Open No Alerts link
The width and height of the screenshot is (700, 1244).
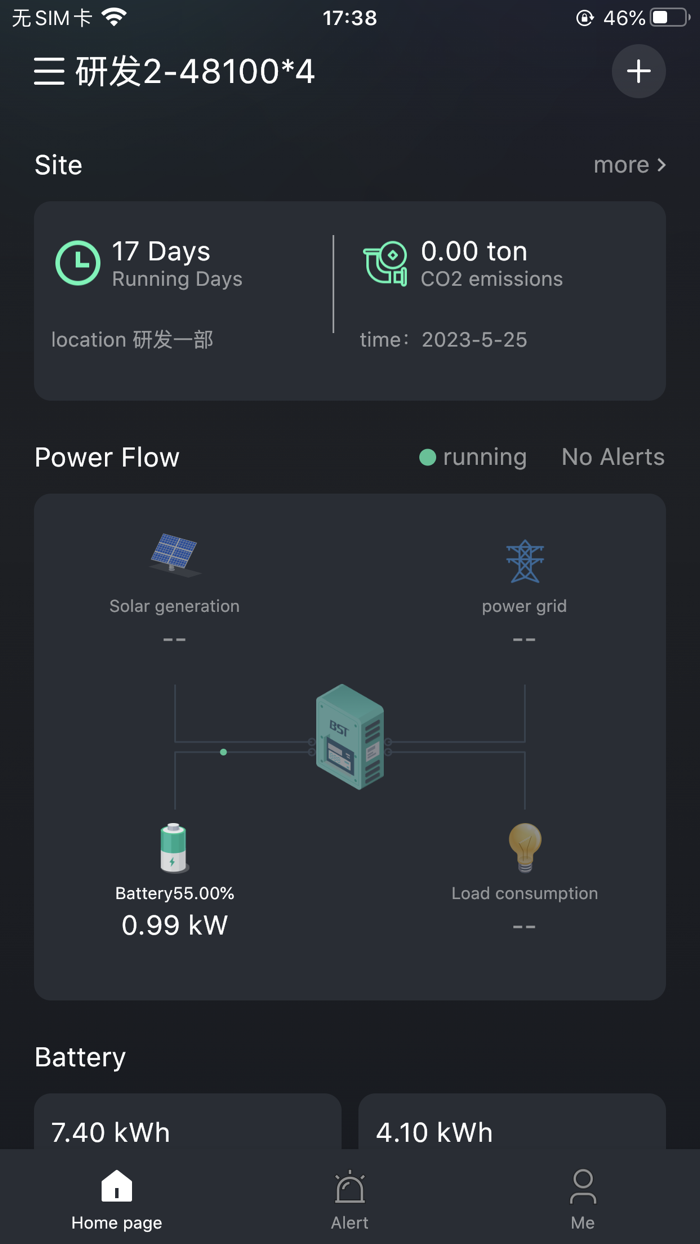[x=612, y=457]
